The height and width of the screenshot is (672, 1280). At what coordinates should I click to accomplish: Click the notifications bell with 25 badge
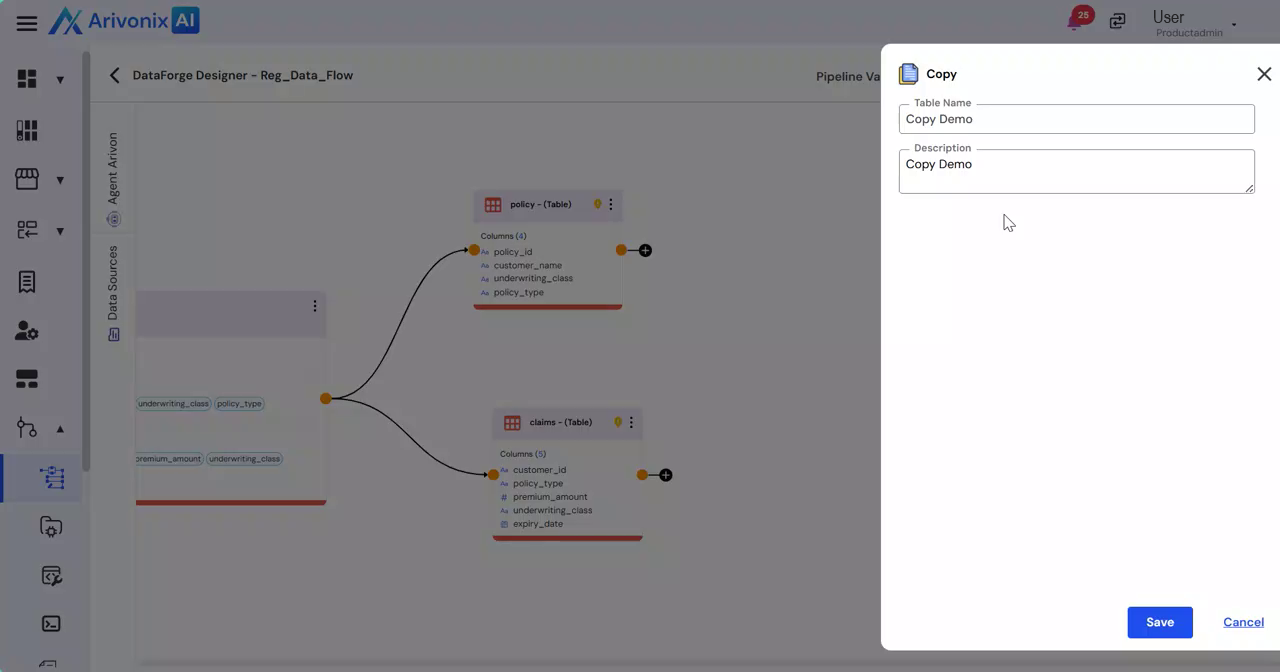(x=1076, y=21)
